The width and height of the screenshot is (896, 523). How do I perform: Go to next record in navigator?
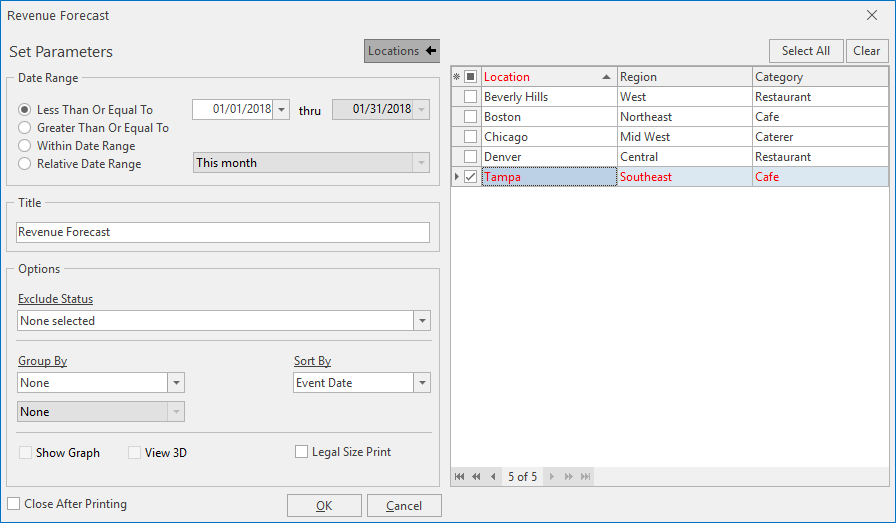551,477
